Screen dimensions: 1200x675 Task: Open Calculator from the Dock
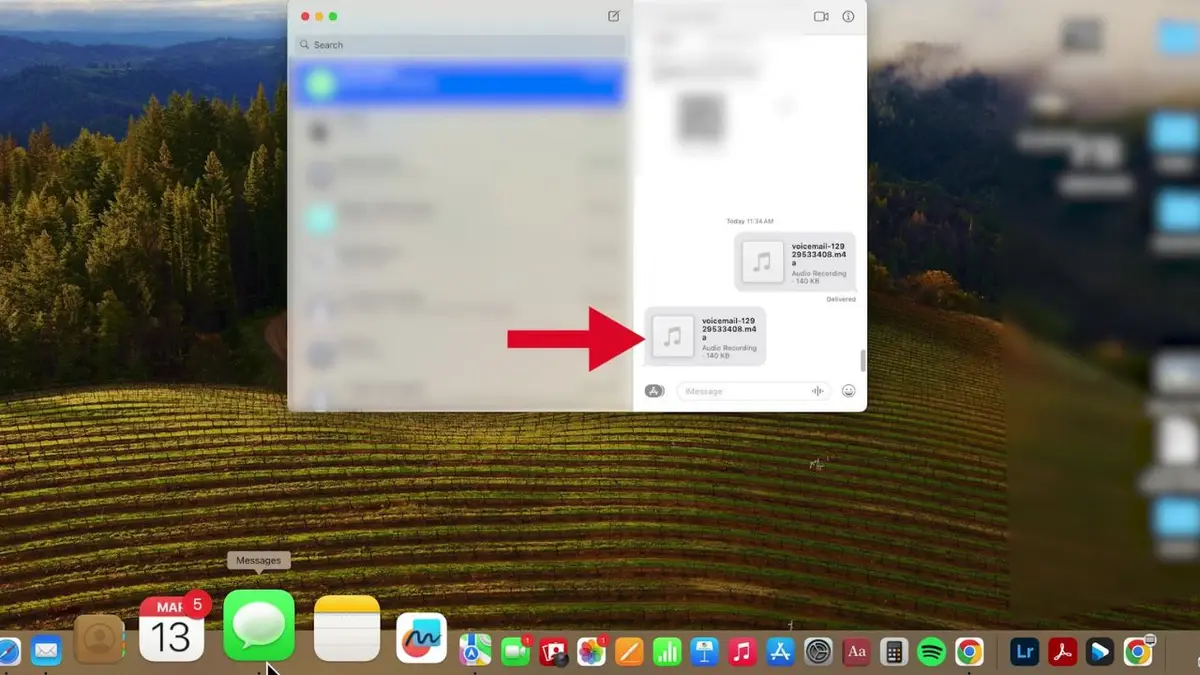click(x=893, y=652)
